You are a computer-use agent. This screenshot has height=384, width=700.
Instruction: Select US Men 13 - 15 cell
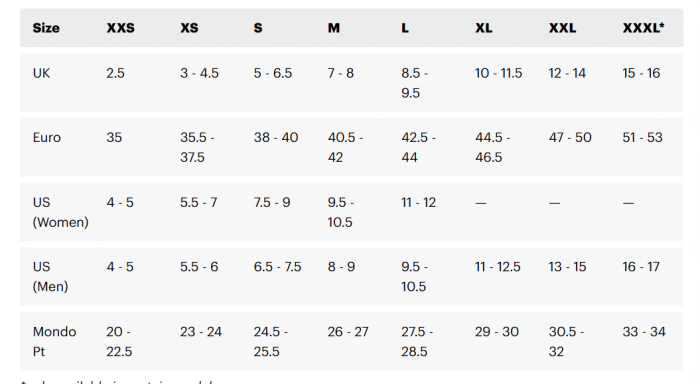(x=567, y=267)
